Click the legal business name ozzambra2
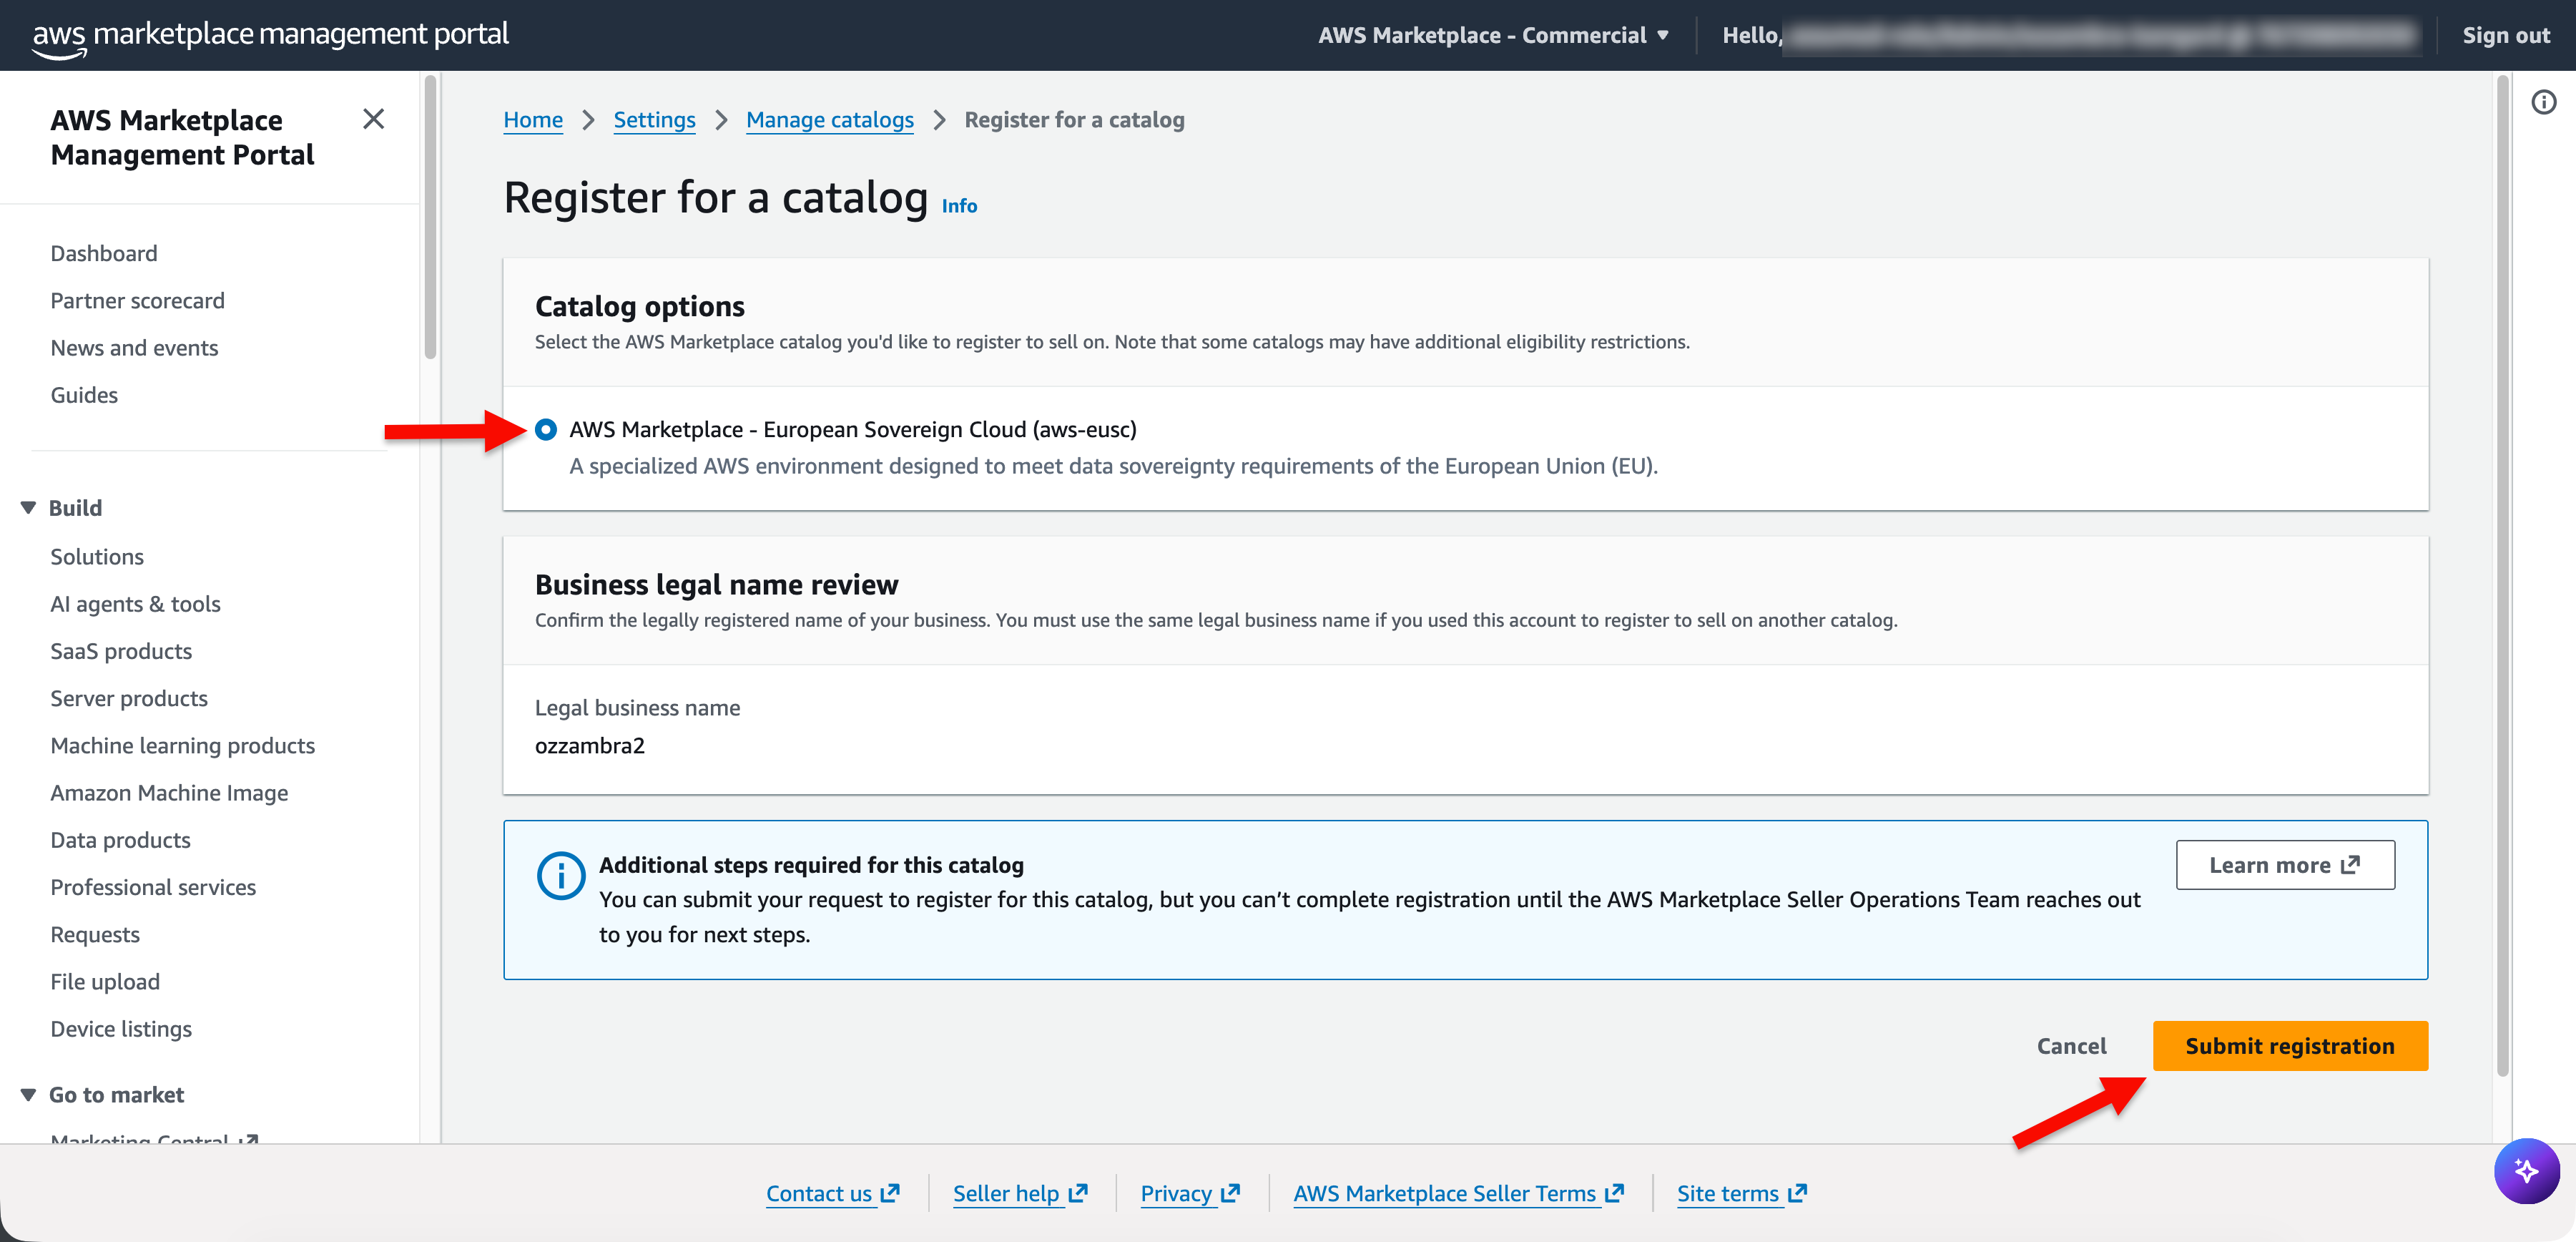 (x=590, y=746)
